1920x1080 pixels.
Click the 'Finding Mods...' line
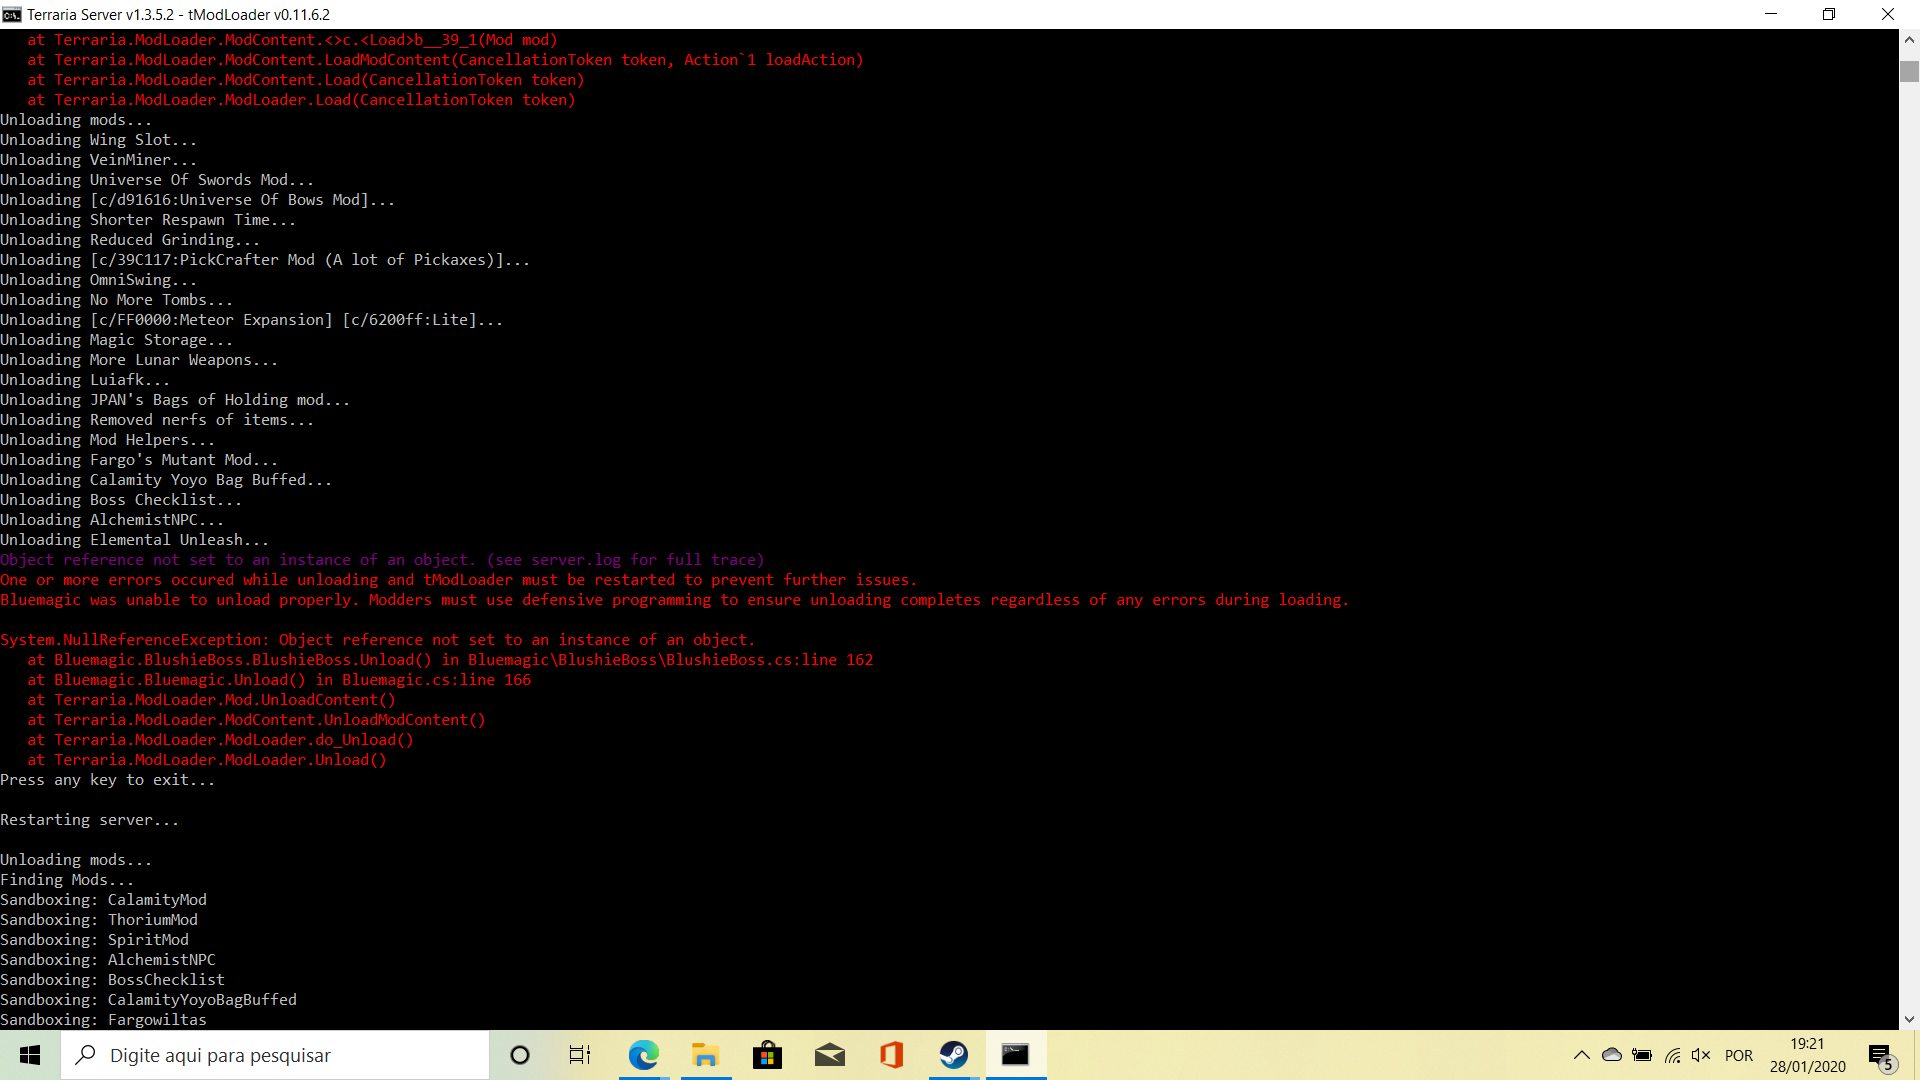[x=67, y=880]
